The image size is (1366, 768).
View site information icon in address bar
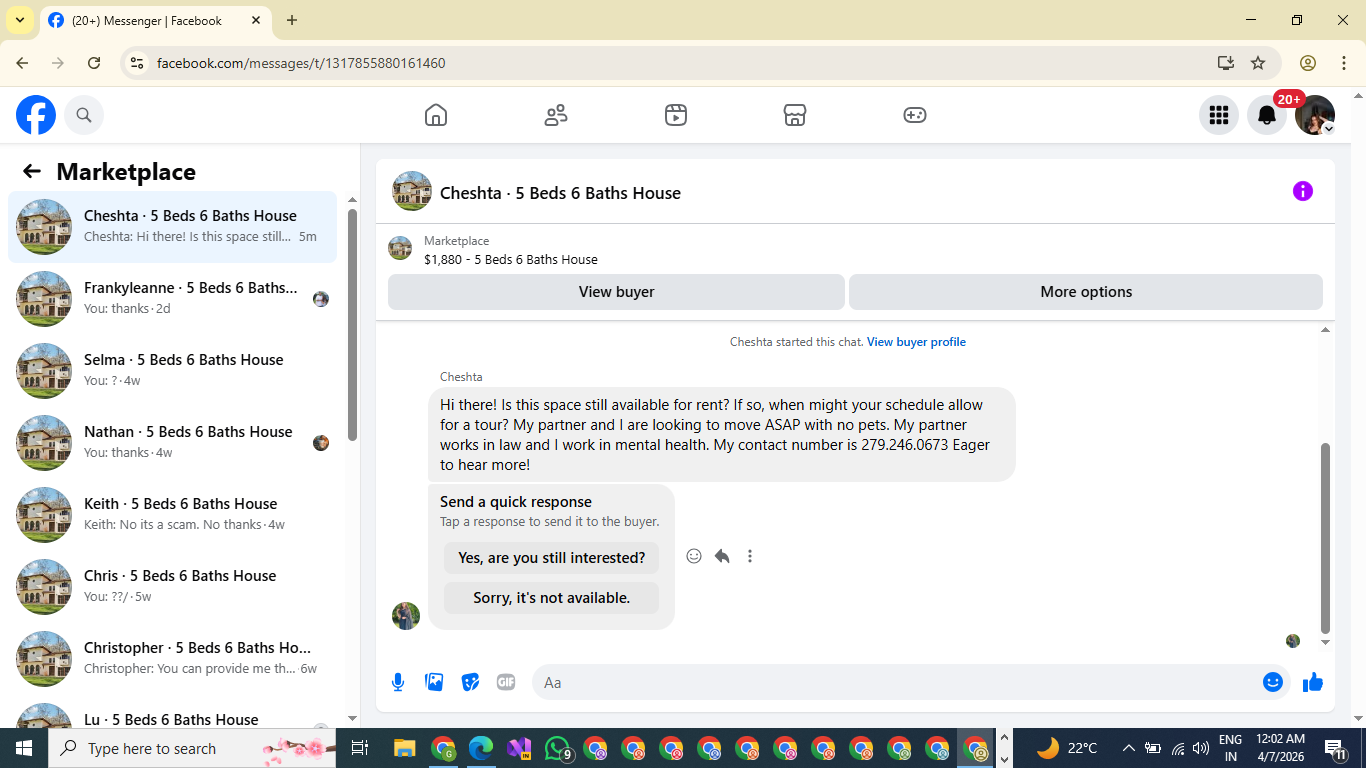pos(137,63)
